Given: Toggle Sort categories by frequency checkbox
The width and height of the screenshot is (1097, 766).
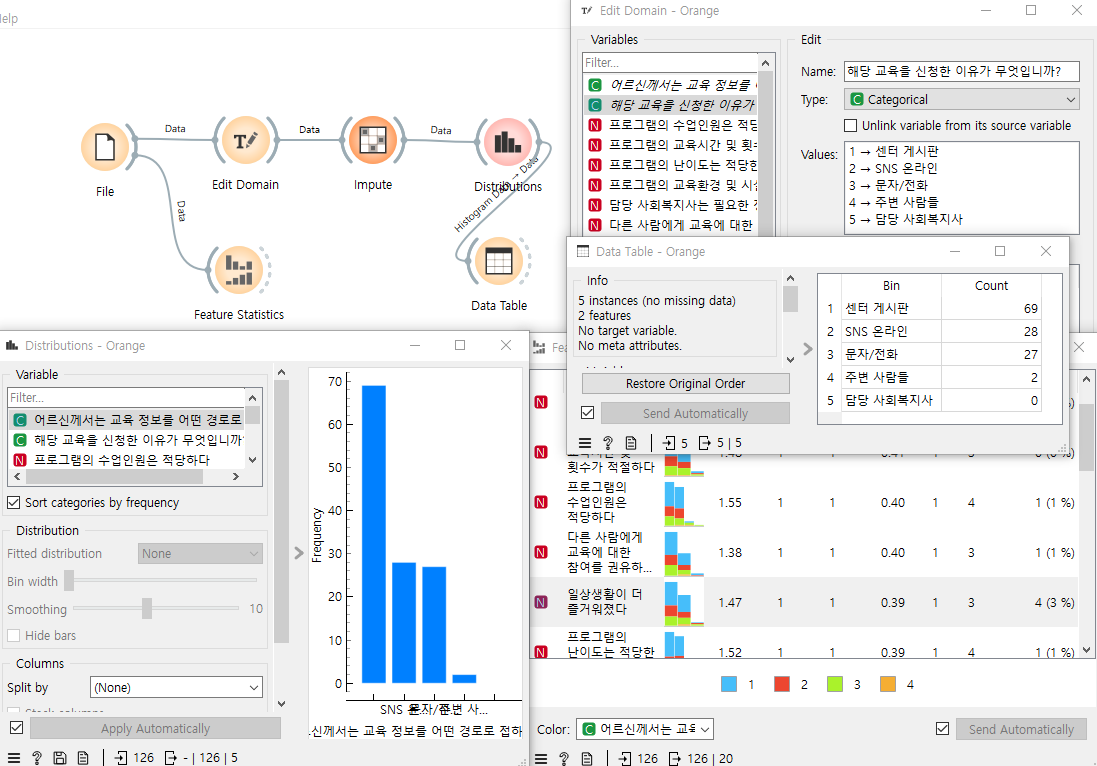Looking at the screenshot, I should (14, 502).
